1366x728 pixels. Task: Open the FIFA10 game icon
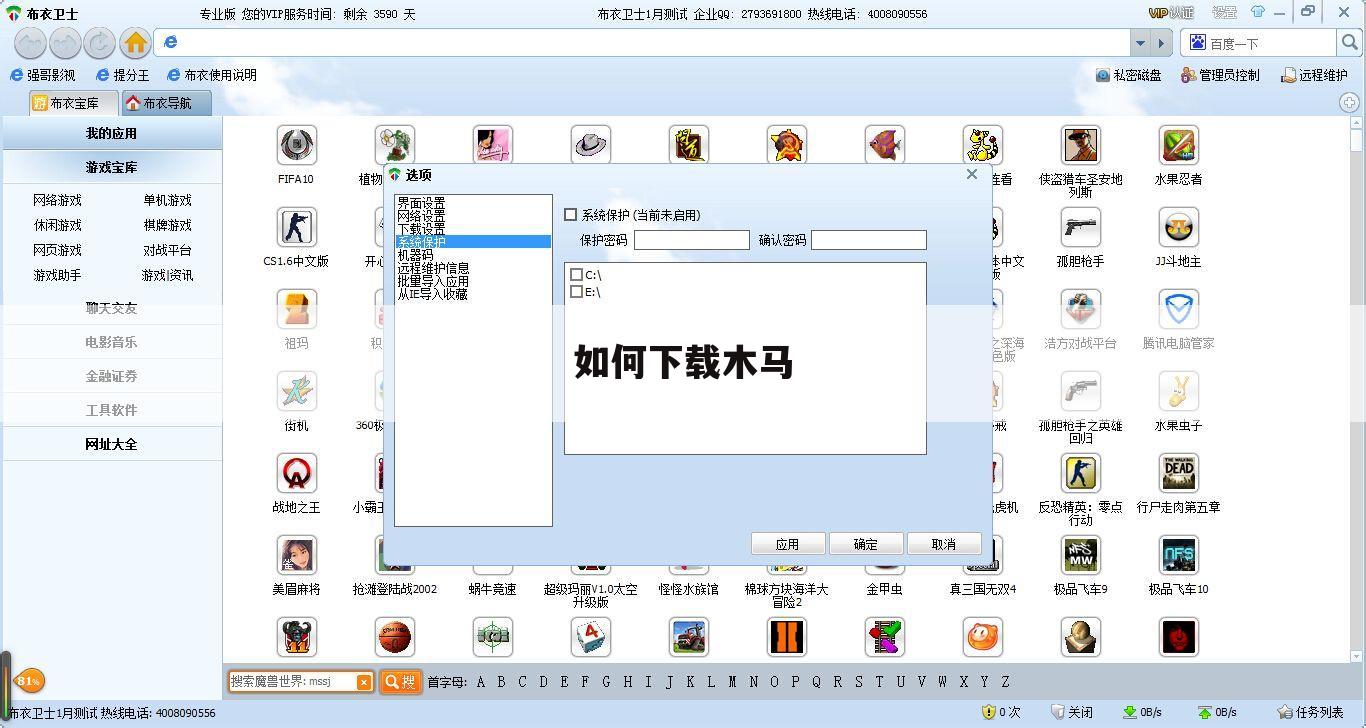(296, 146)
